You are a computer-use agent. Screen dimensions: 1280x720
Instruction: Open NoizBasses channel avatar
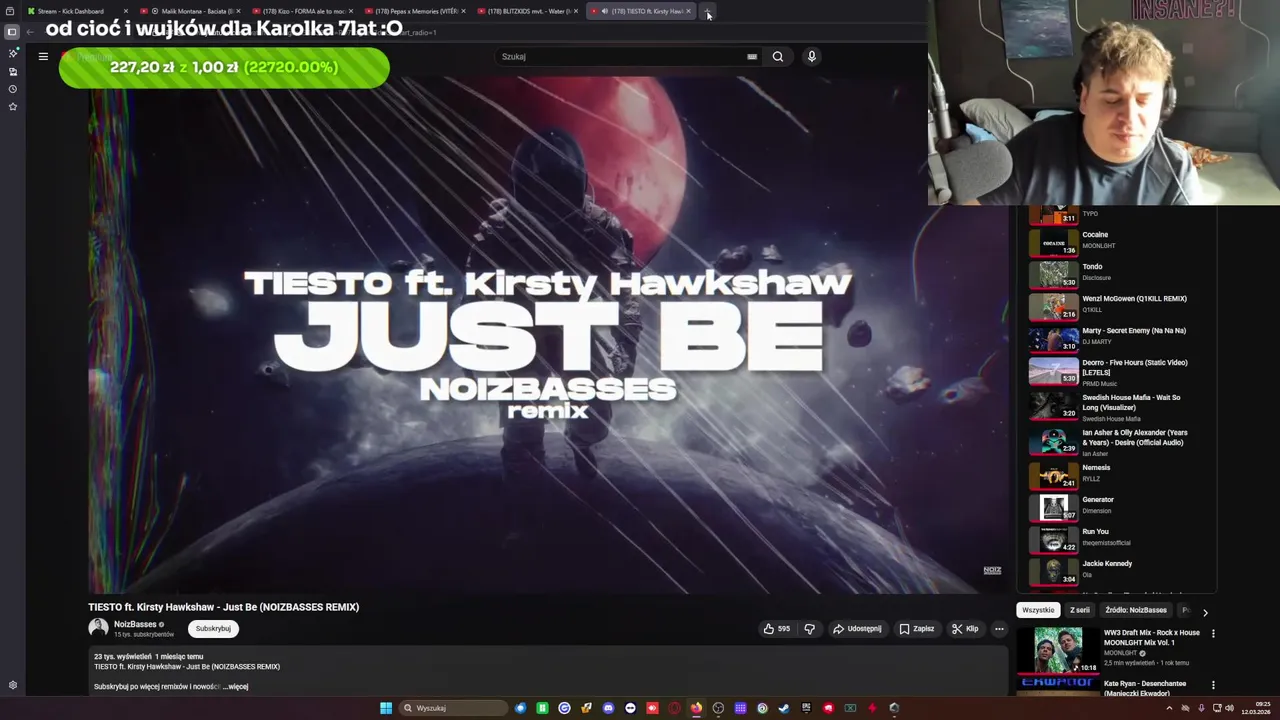tap(98, 628)
